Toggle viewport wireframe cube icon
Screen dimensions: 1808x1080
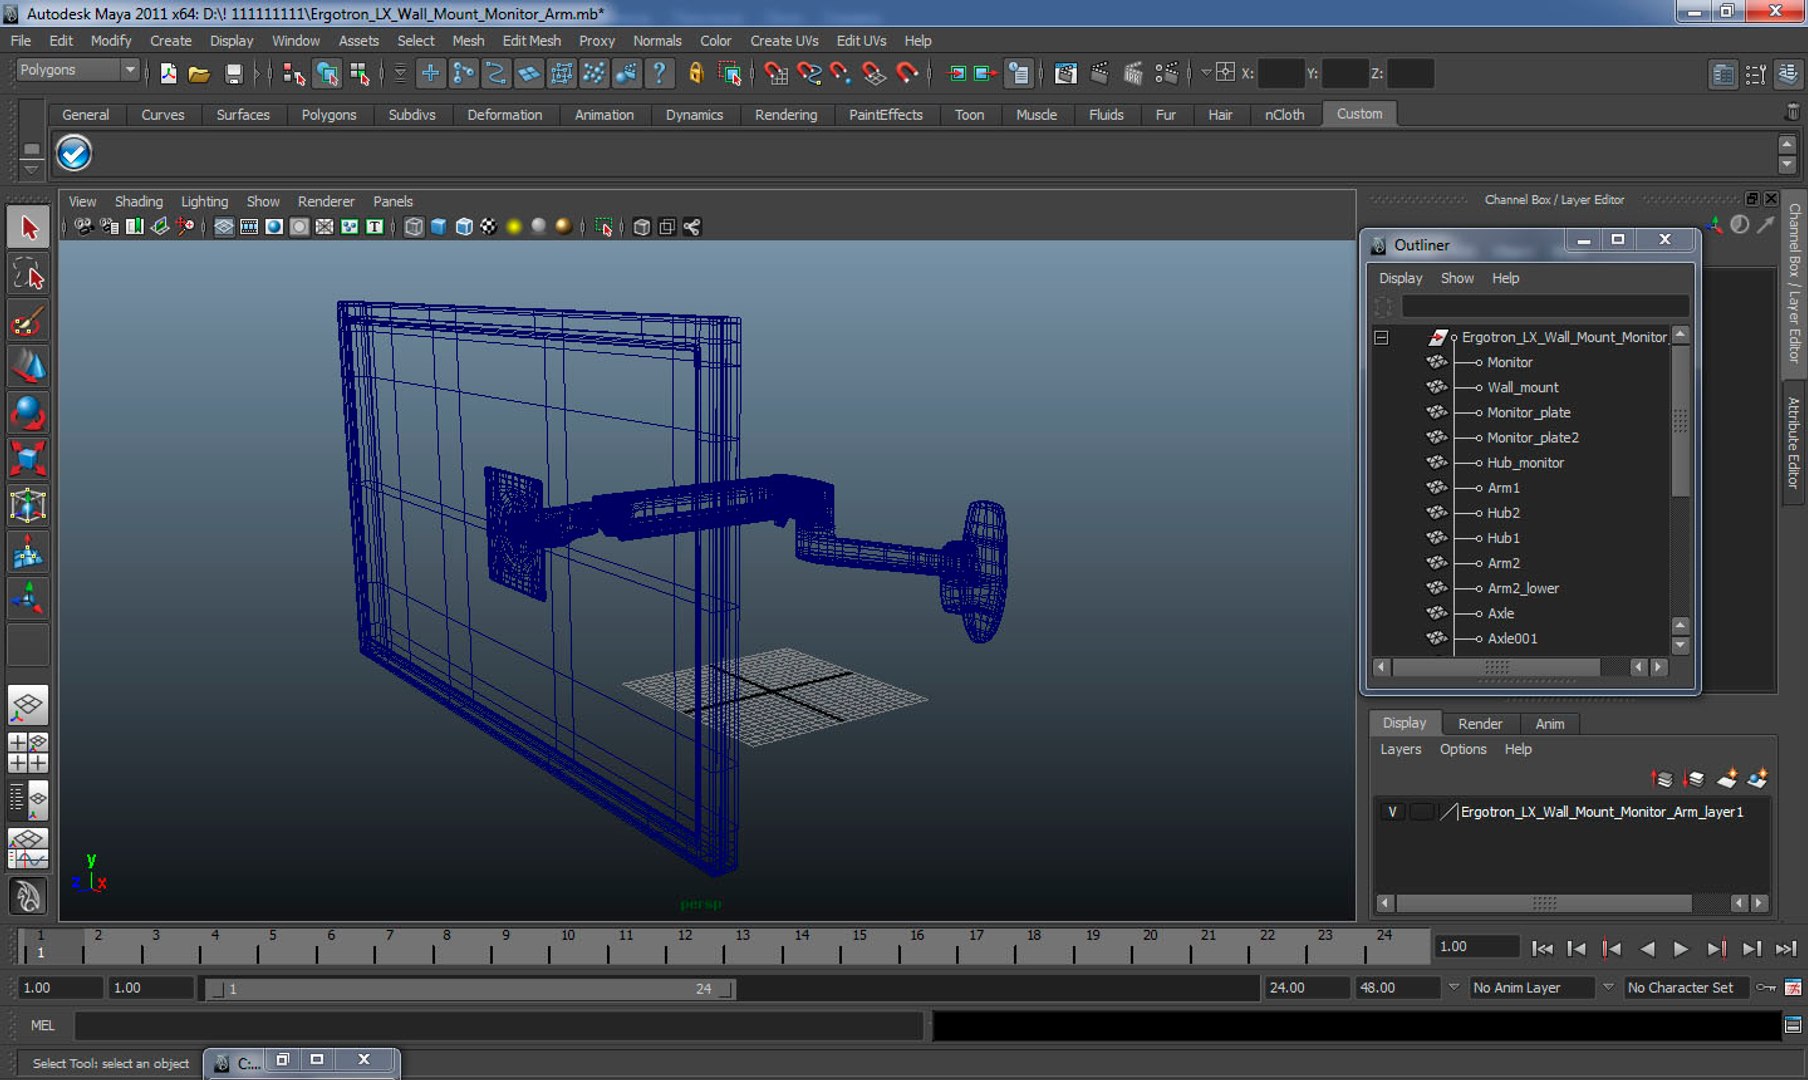pyautogui.click(x=414, y=227)
